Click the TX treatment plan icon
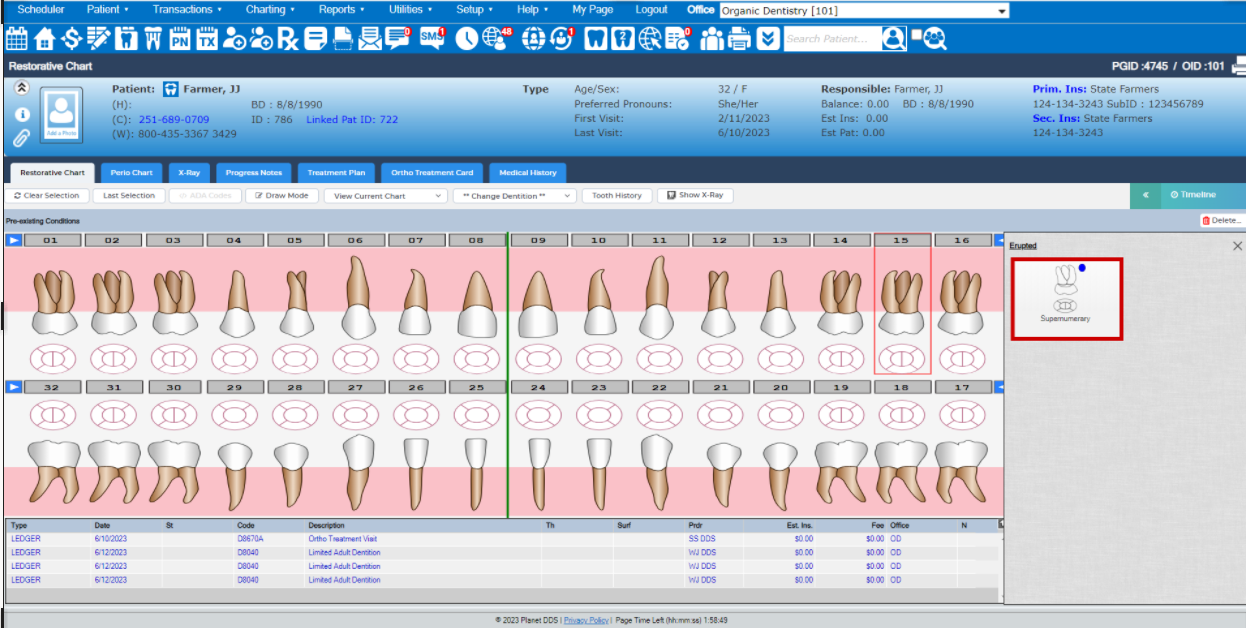The height and width of the screenshot is (628, 1246). (207, 39)
